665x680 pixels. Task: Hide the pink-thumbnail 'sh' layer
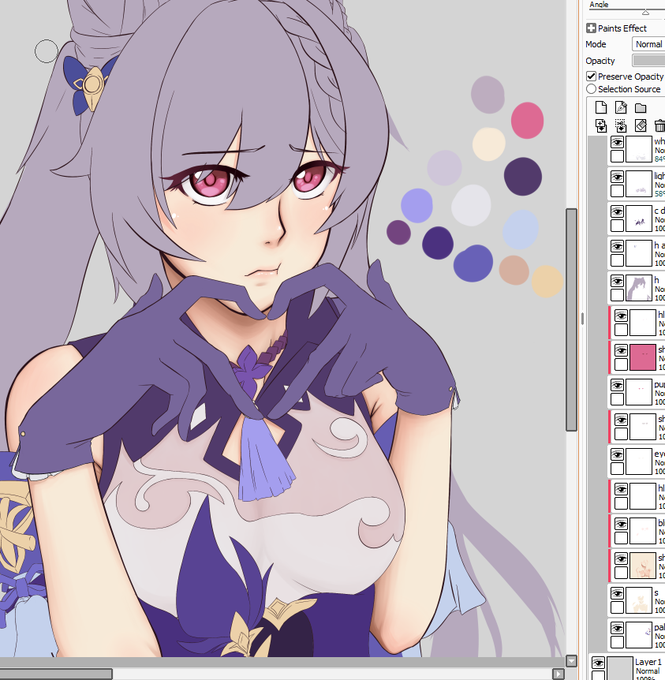point(621,350)
